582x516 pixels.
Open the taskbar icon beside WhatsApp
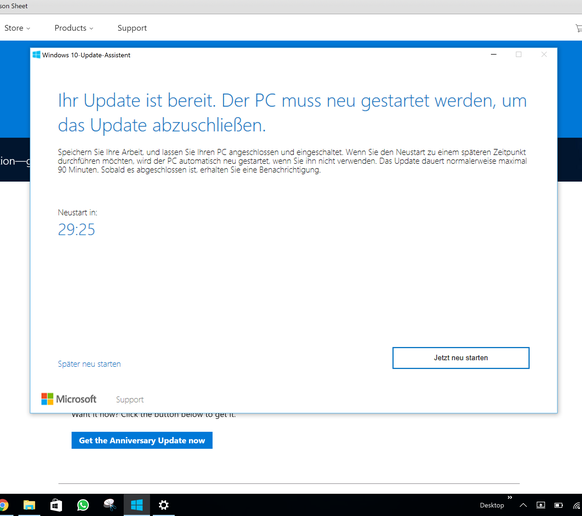click(x=110, y=505)
